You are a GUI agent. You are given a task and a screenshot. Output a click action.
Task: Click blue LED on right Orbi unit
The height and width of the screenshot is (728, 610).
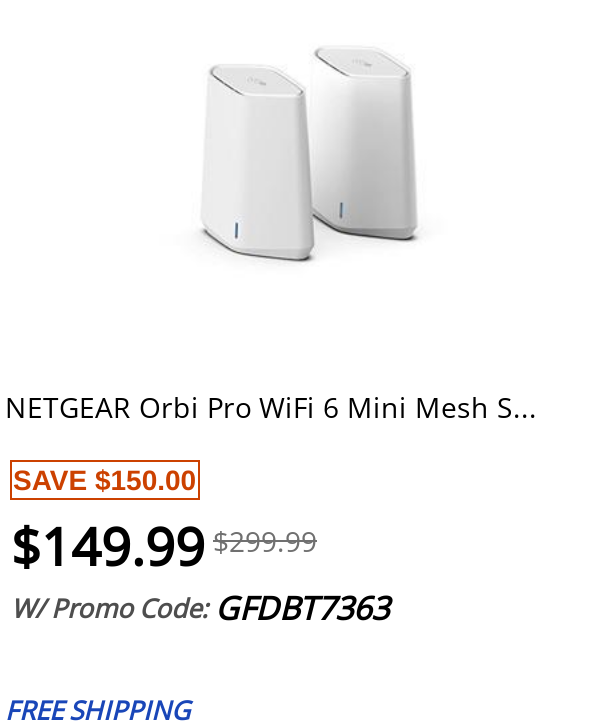tap(342, 209)
